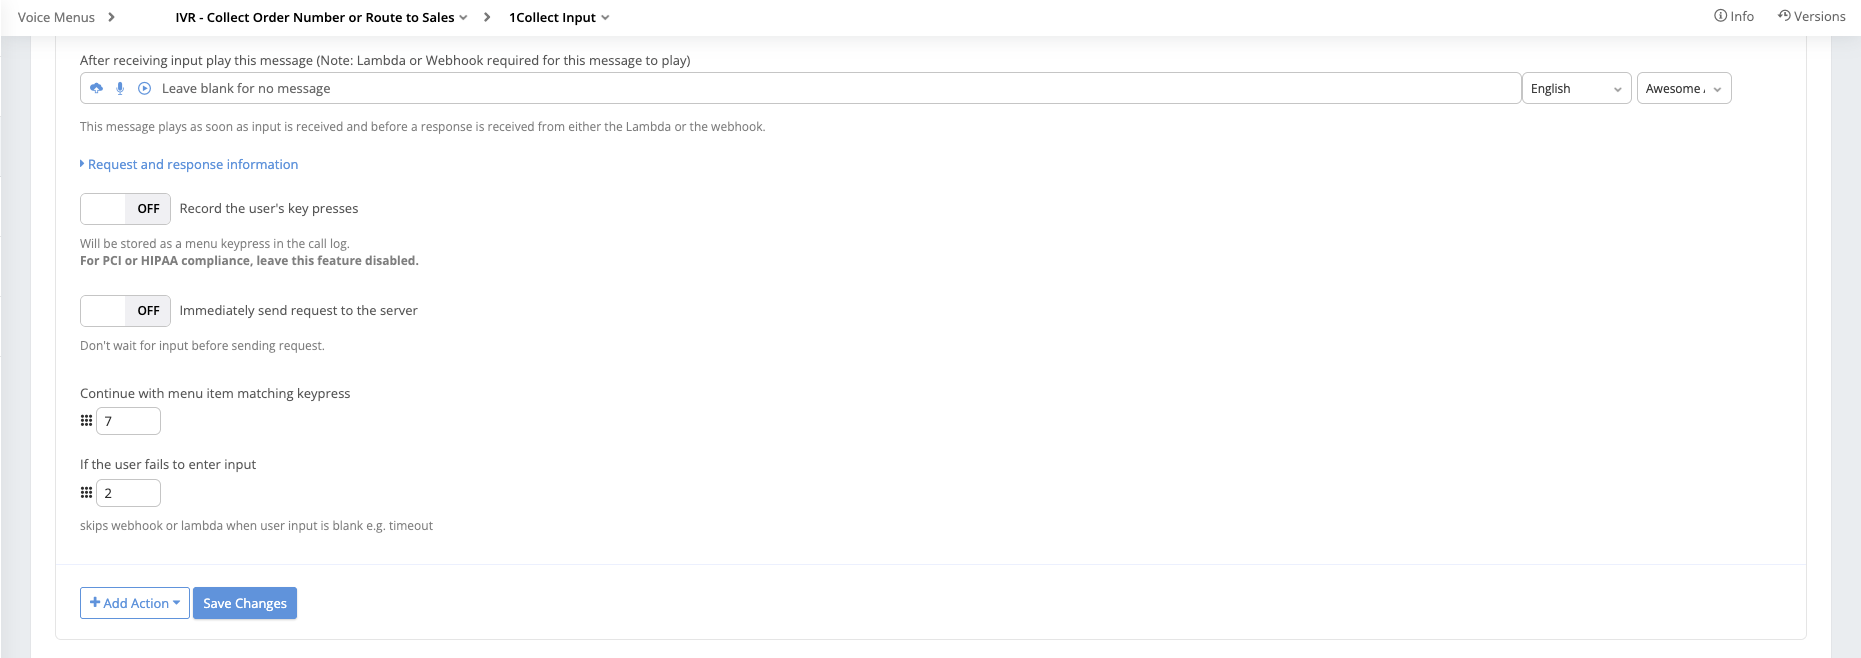Click 'Don't wait for input before sending request.'
1861x658 pixels.
[x=202, y=346]
